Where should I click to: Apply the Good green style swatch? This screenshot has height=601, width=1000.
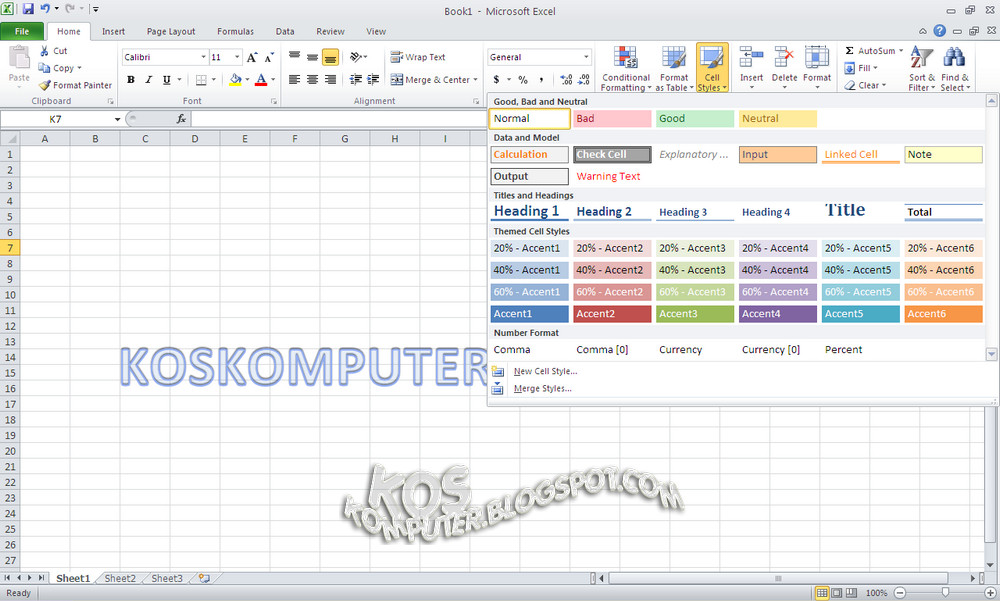click(695, 119)
